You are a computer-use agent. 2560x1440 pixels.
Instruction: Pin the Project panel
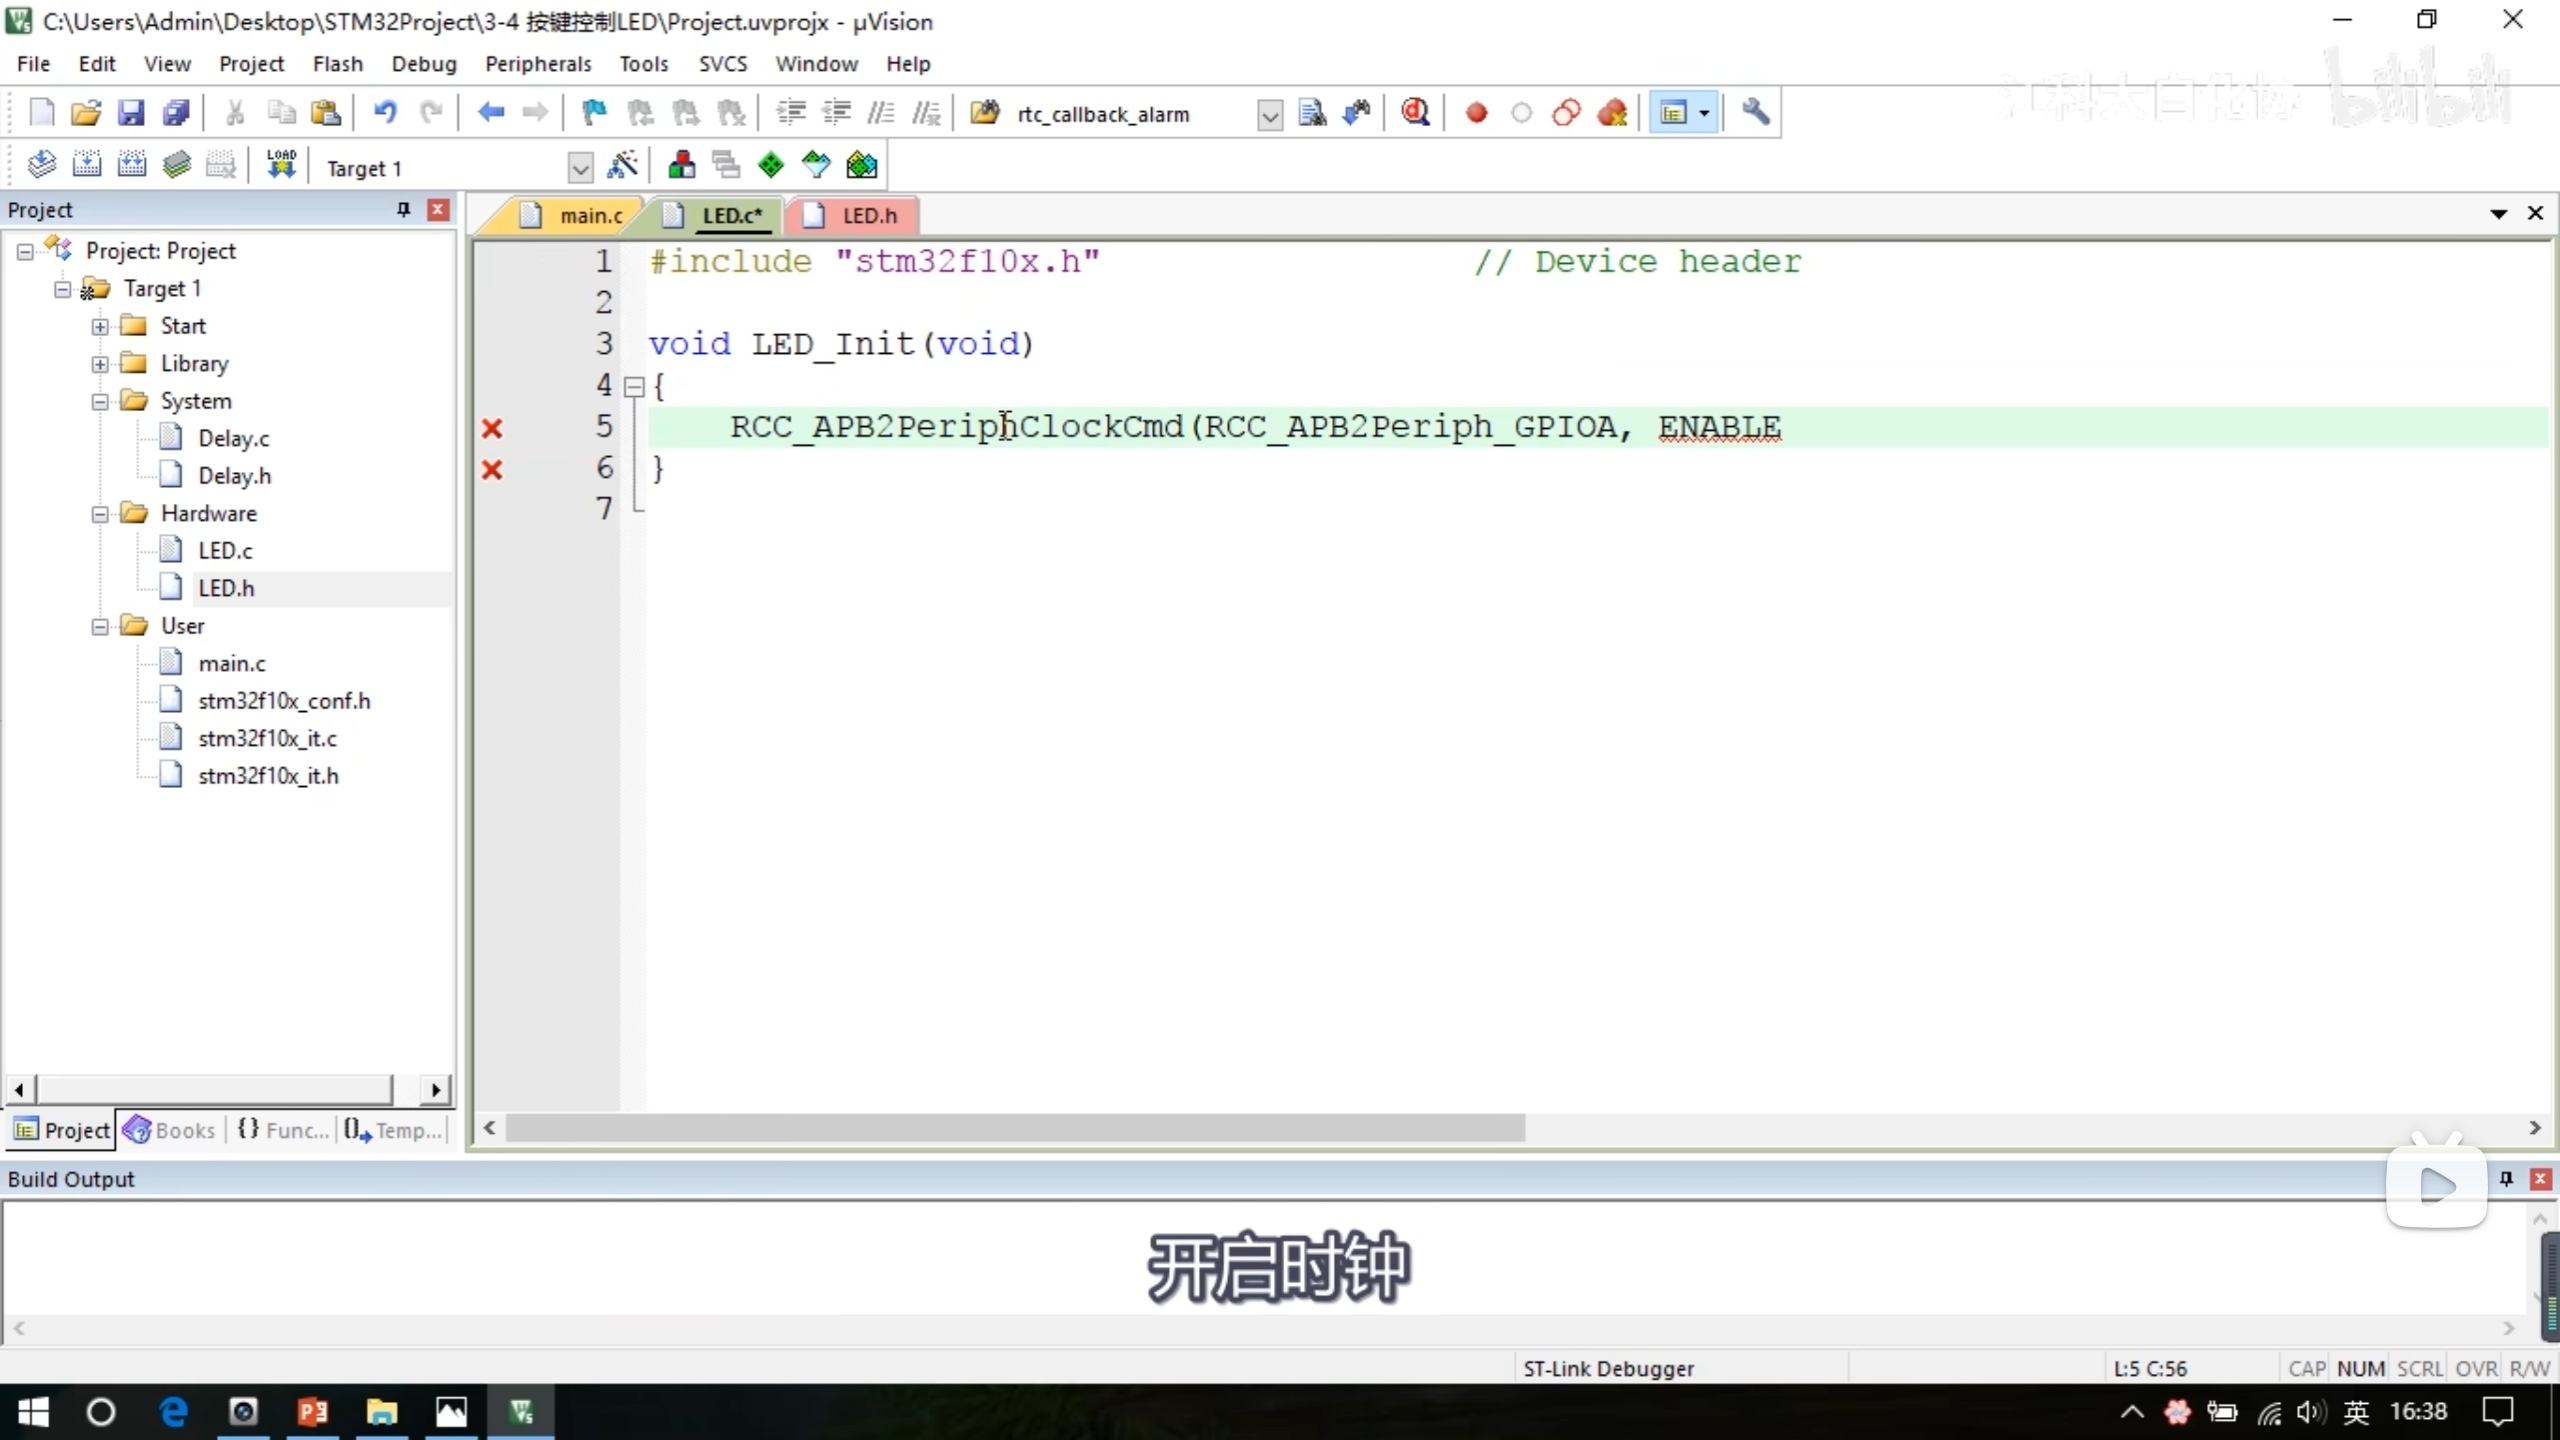pos(403,209)
